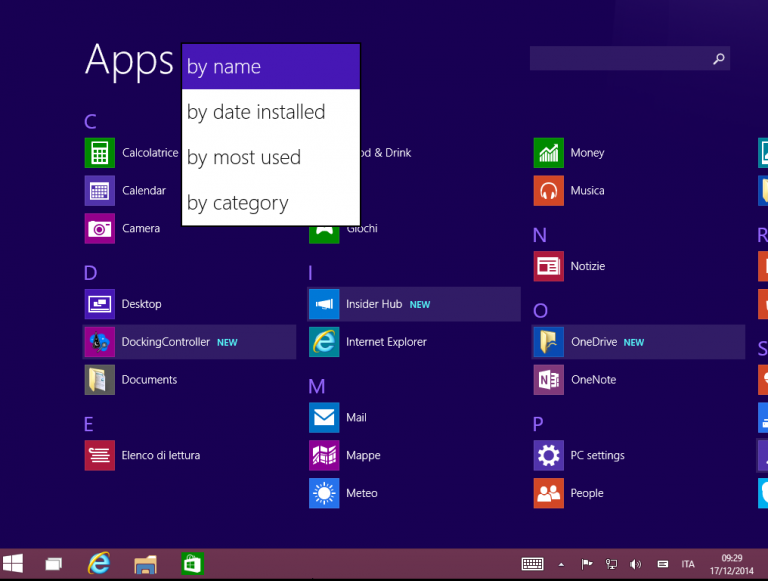
Task: Launch the OneNote app icon
Action: pos(549,380)
